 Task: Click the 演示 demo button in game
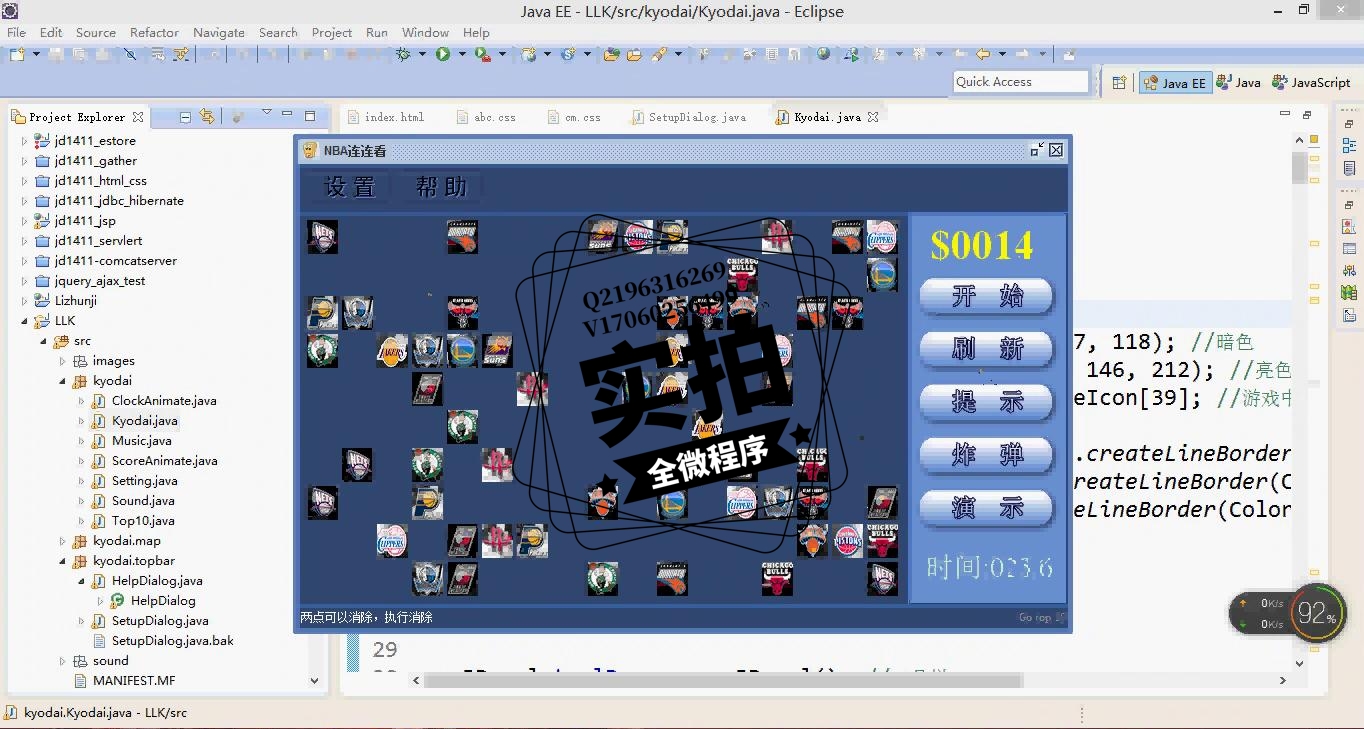pyautogui.click(x=986, y=508)
